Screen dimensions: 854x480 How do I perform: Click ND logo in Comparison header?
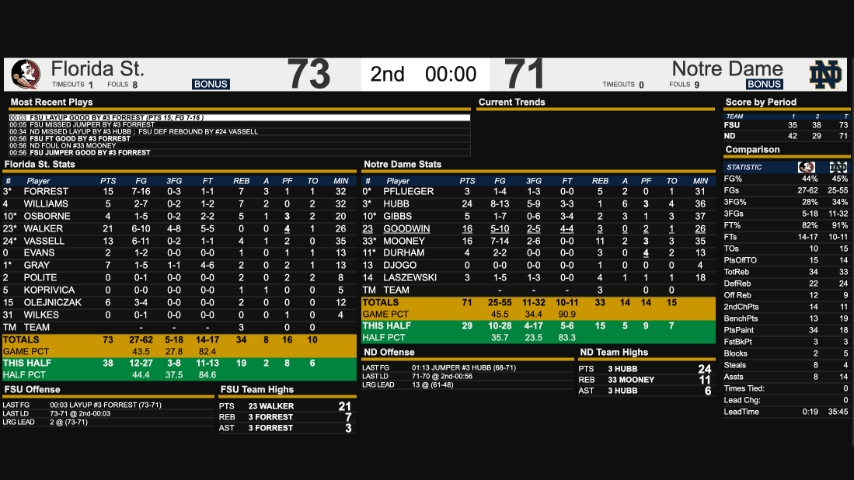(837, 167)
